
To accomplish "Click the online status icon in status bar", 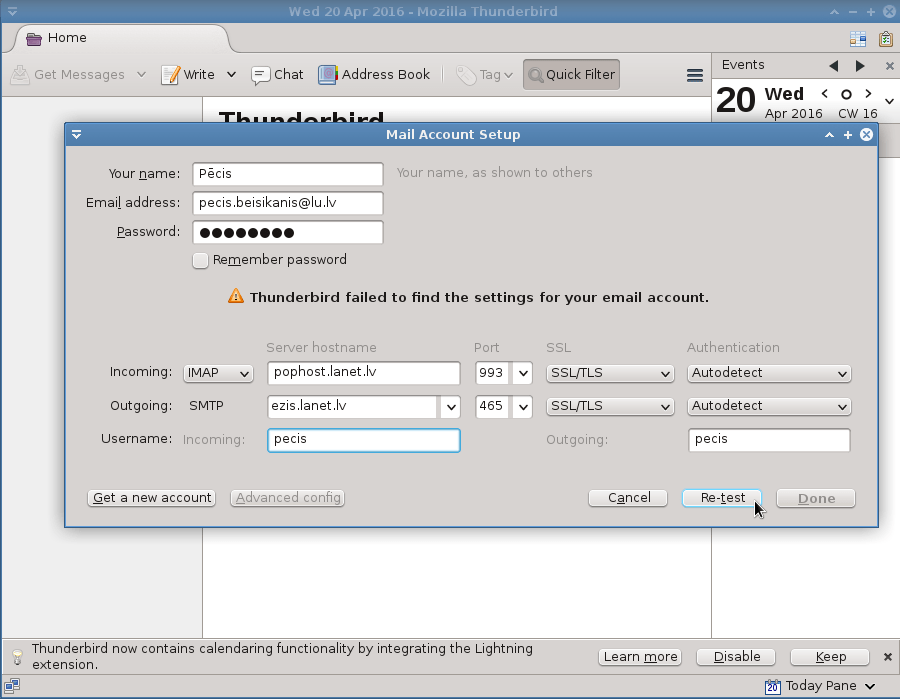I will pyautogui.click(x=12, y=686).
